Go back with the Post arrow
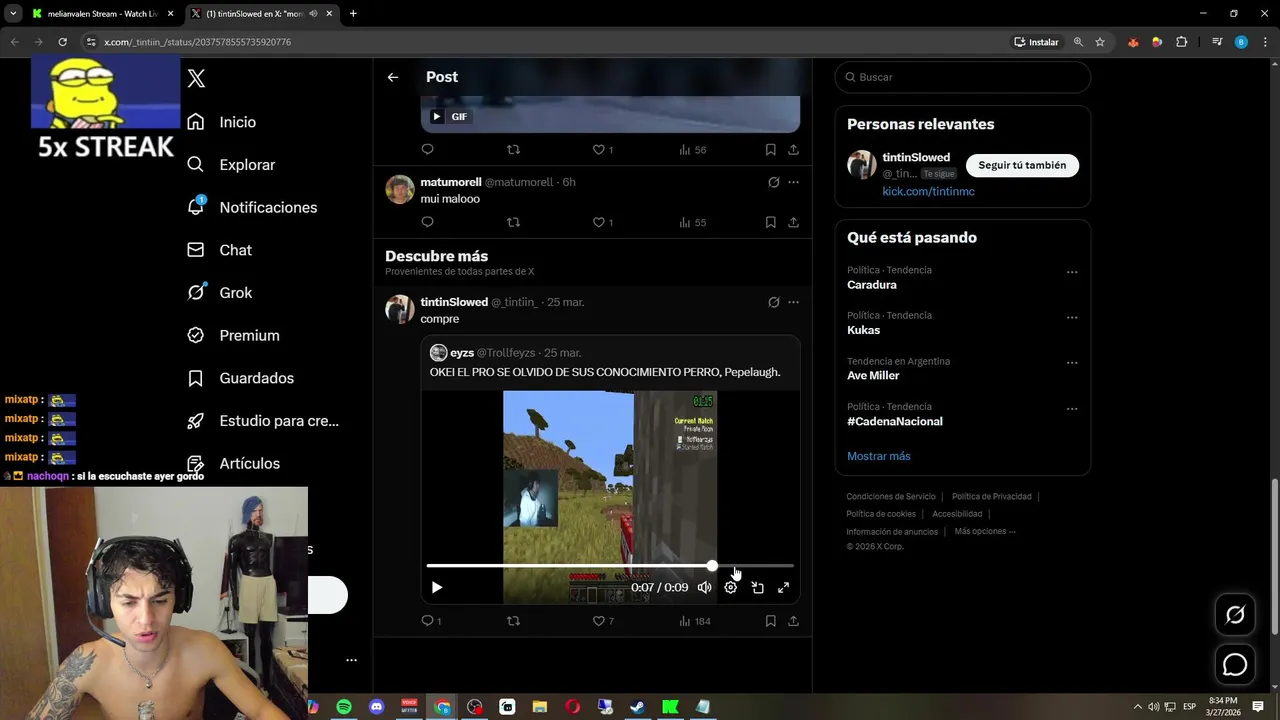 coord(393,77)
